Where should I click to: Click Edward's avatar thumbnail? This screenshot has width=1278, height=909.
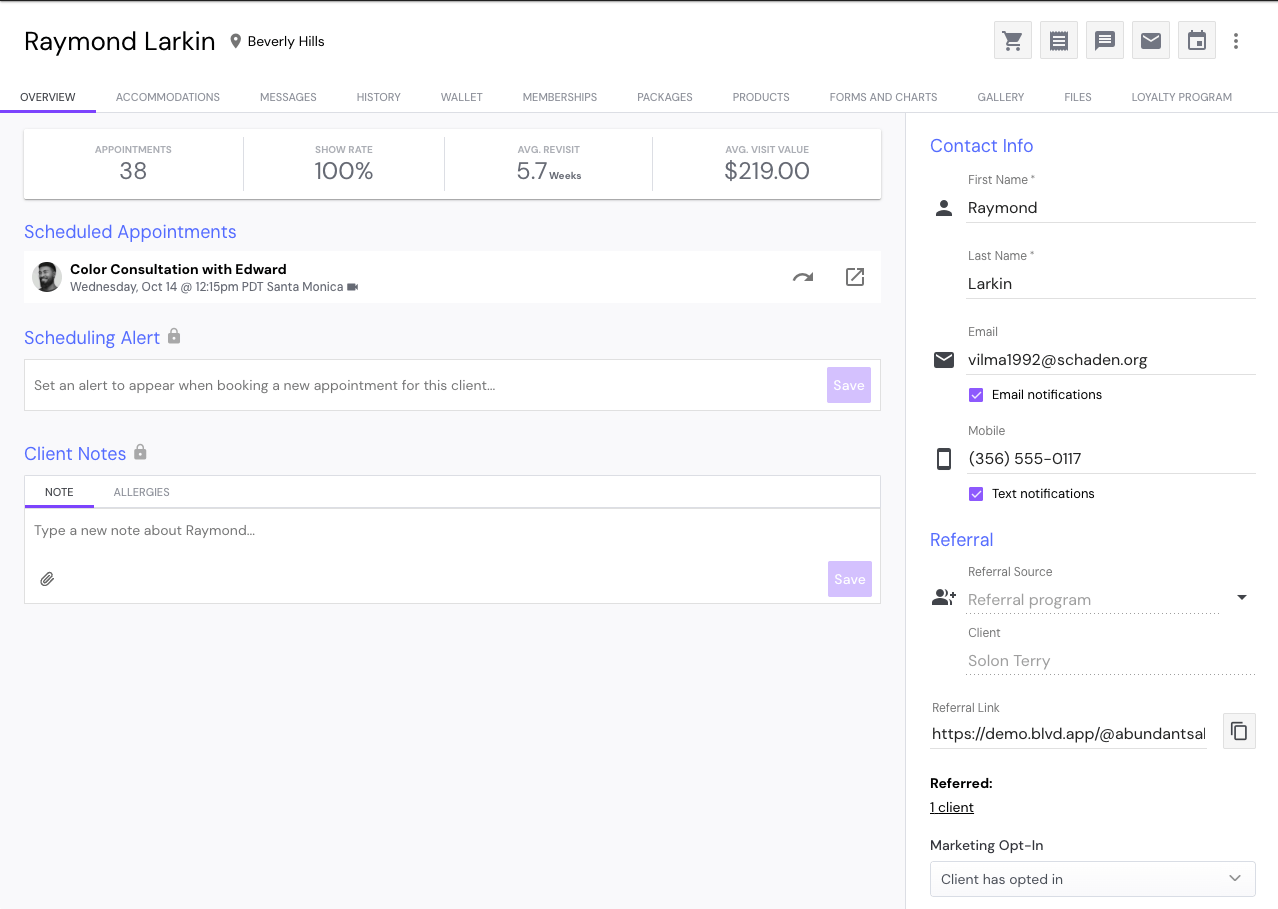pos(47,277)
